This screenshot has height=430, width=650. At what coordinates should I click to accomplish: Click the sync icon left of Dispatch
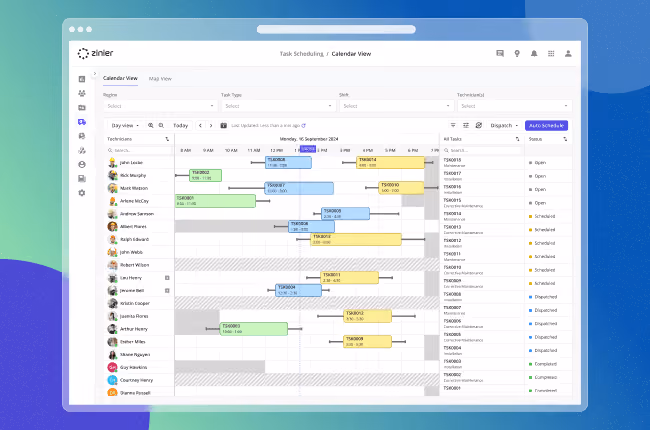pos(478,125)
